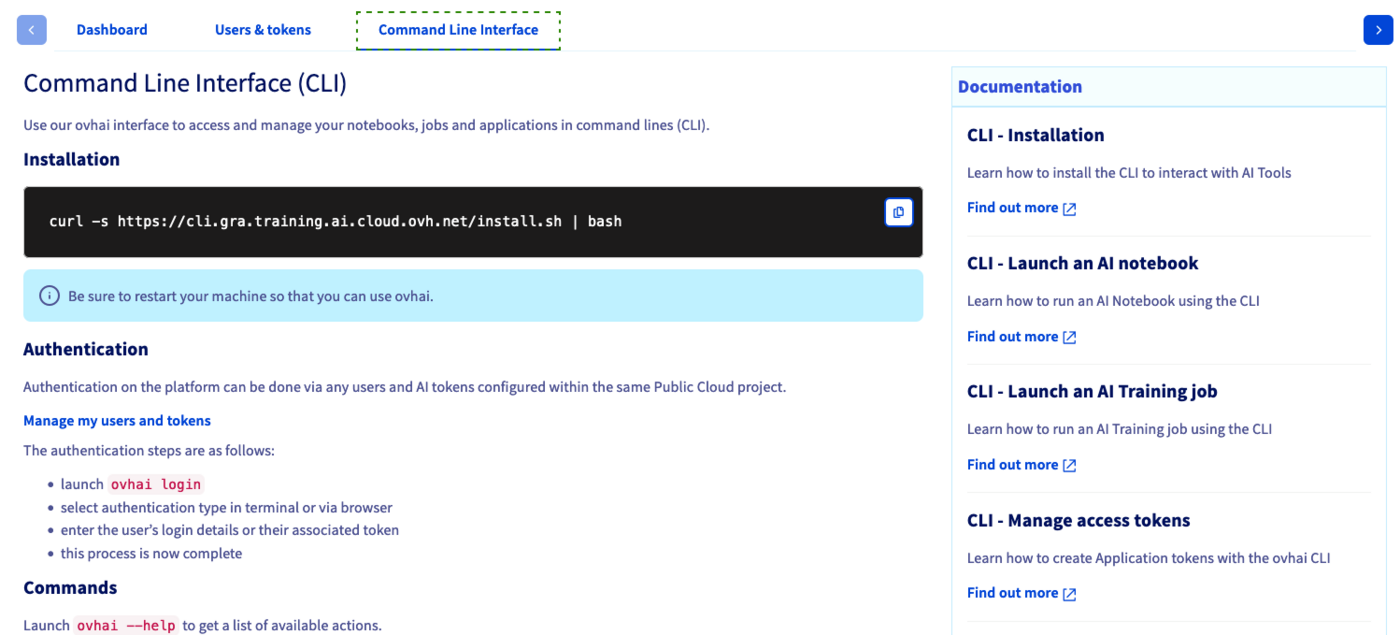Copy the curl install command to clipboard
1400x635 pixels.
tap(897, 212)
